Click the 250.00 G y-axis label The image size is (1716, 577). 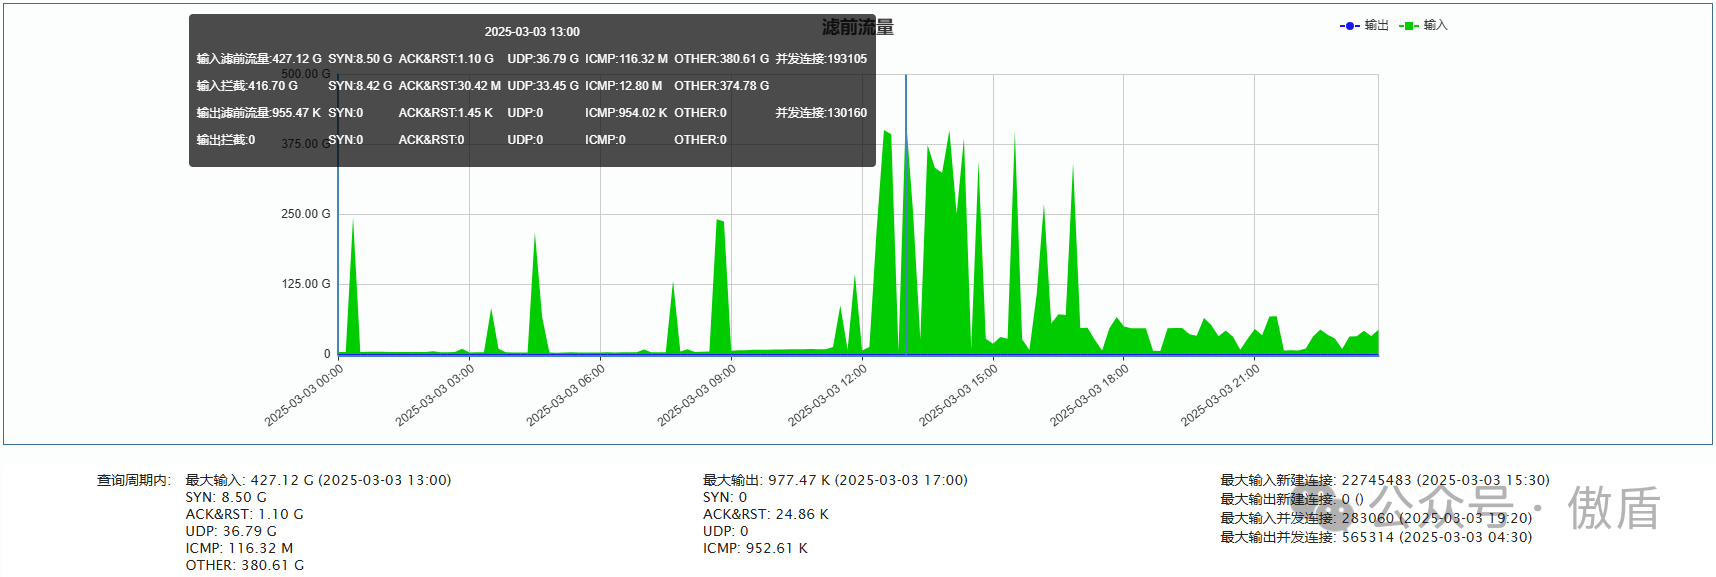[x=305, y=214]
